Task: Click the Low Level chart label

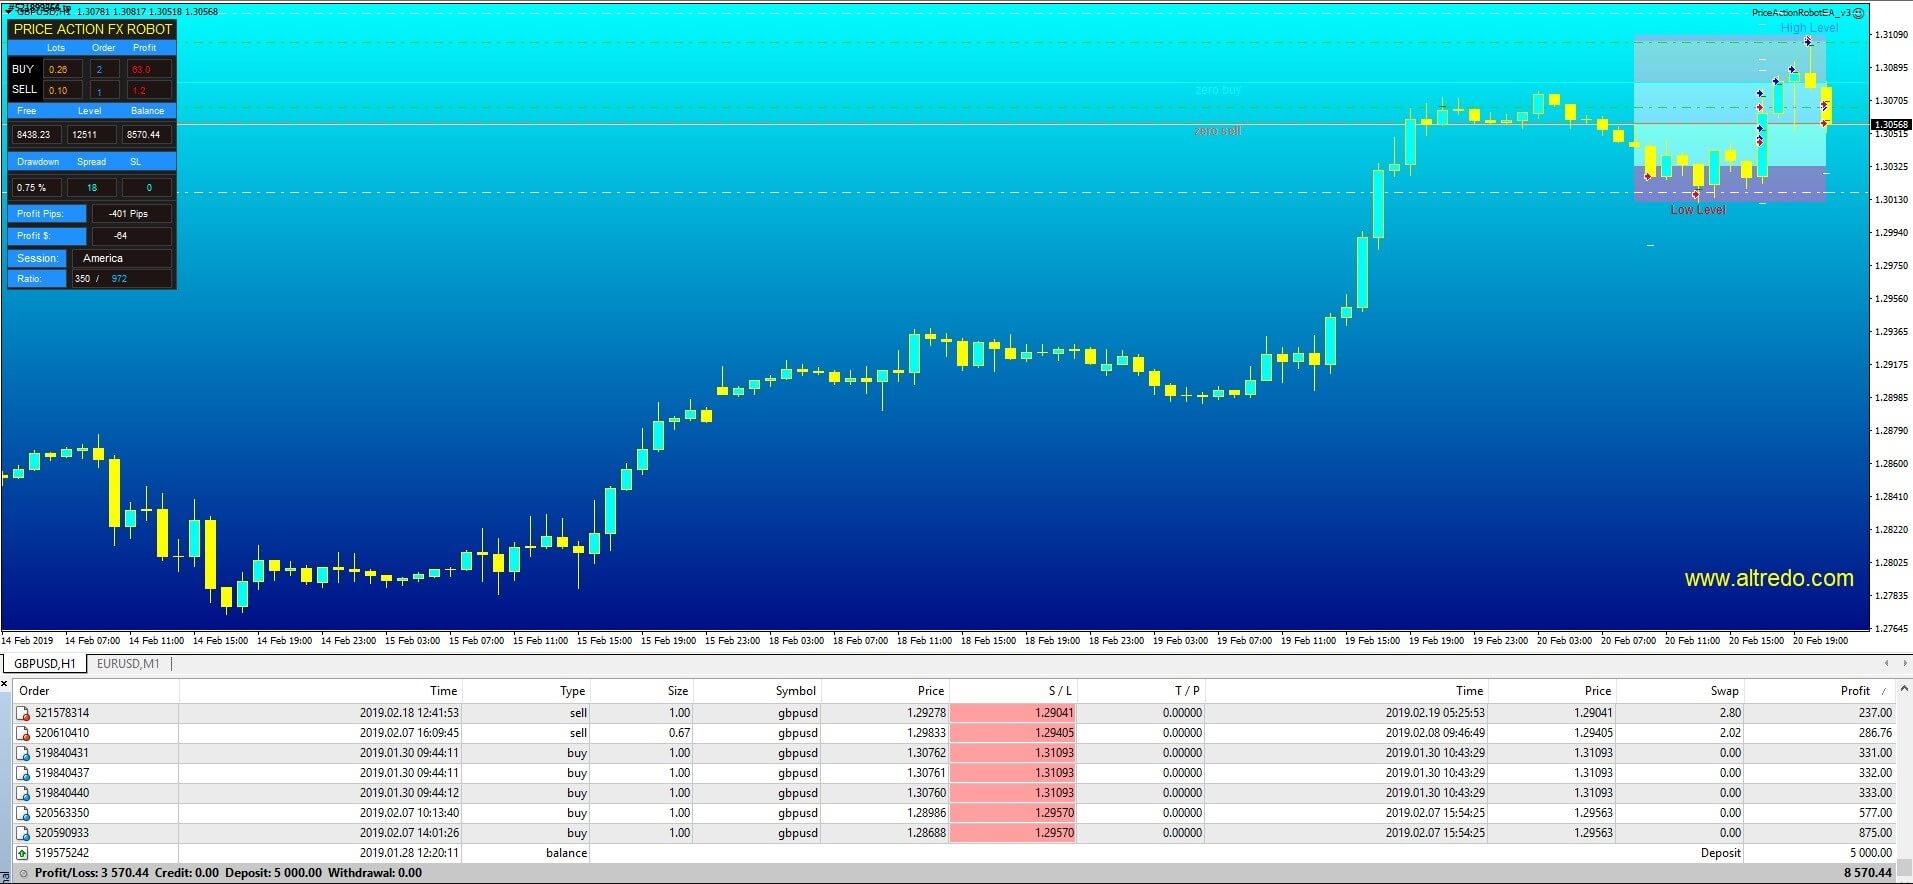Action: click(x=1698, y=210)
